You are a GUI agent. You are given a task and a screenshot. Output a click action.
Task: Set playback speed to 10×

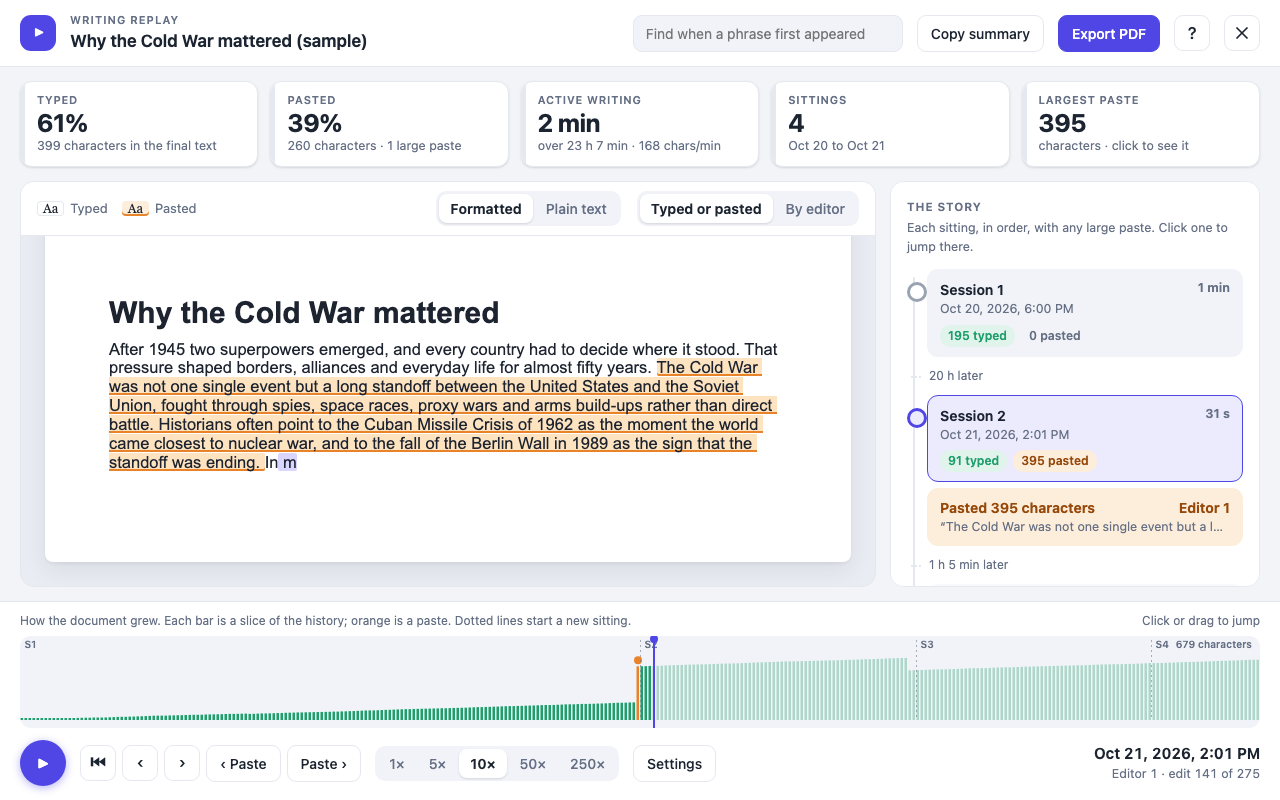pos(483,764)
